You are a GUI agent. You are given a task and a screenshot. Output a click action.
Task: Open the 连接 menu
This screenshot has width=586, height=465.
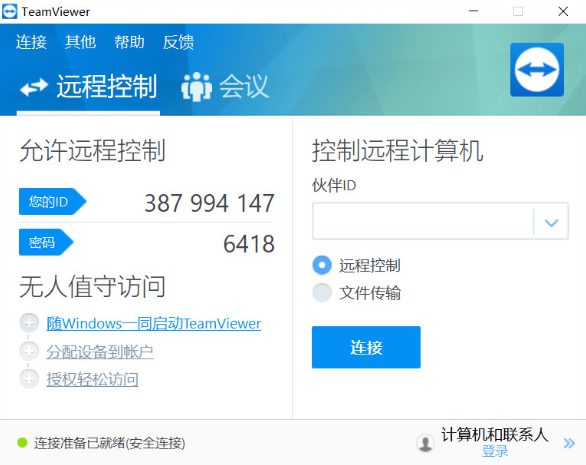(x=31, y=42)
